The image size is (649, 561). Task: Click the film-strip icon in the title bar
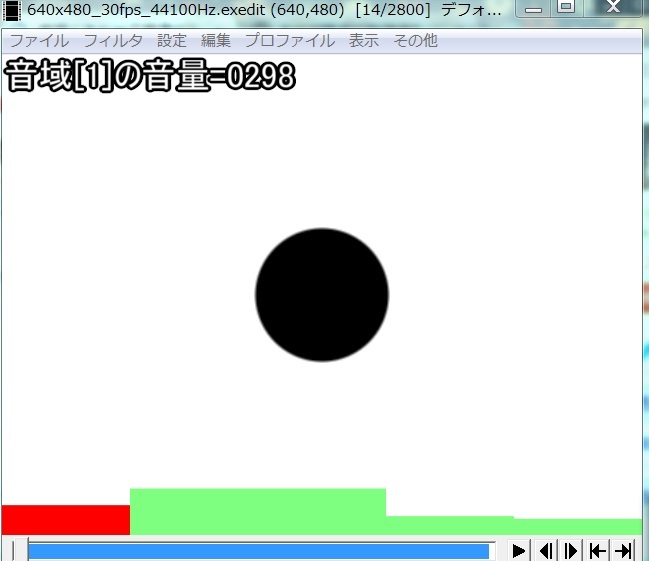[12, 8]
